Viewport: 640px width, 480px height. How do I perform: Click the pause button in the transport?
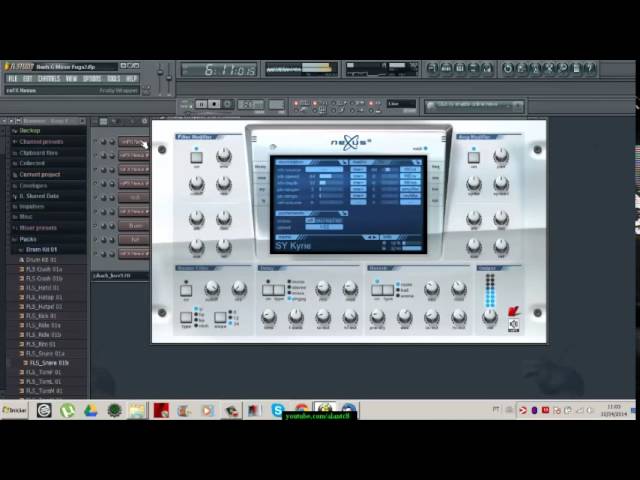(x=201, y=104)
